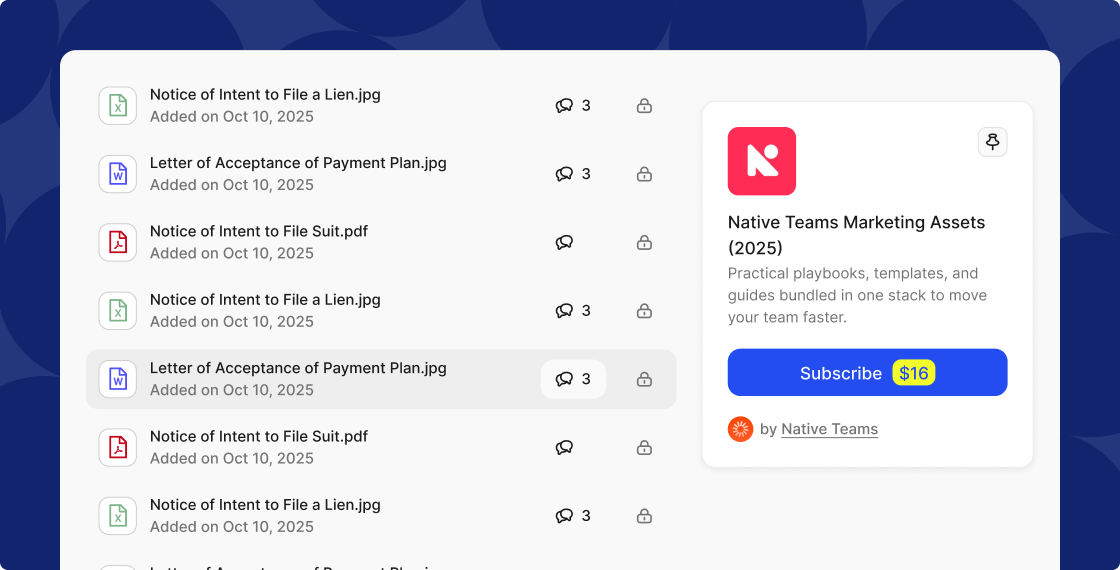Viewport: 1120px width, 570px height.
Task: Select the bottom Notice of Intent to File a Lien.jpg
Action: 265,505
